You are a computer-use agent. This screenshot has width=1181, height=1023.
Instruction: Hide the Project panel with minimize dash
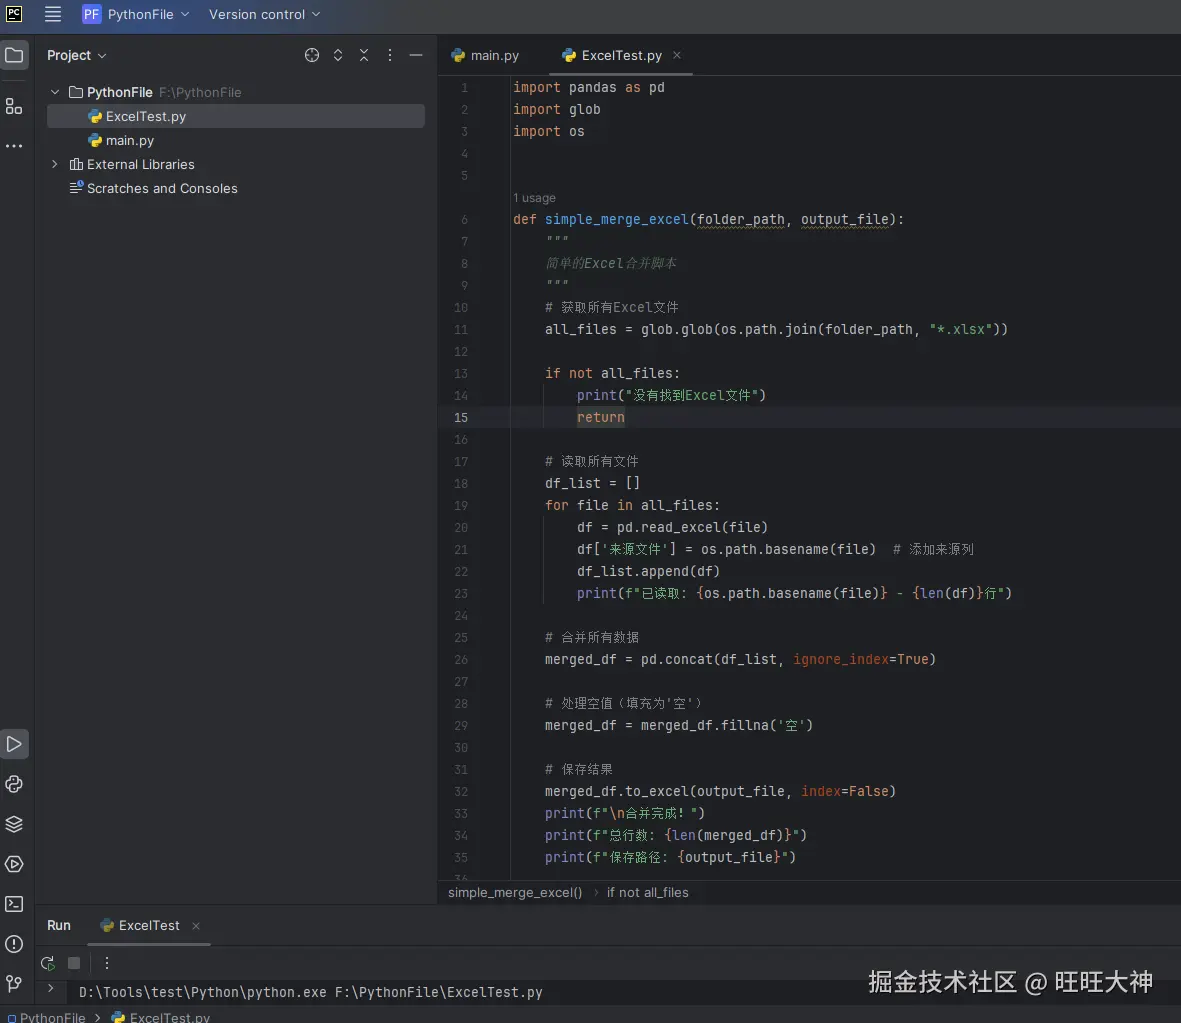[416, 56]
